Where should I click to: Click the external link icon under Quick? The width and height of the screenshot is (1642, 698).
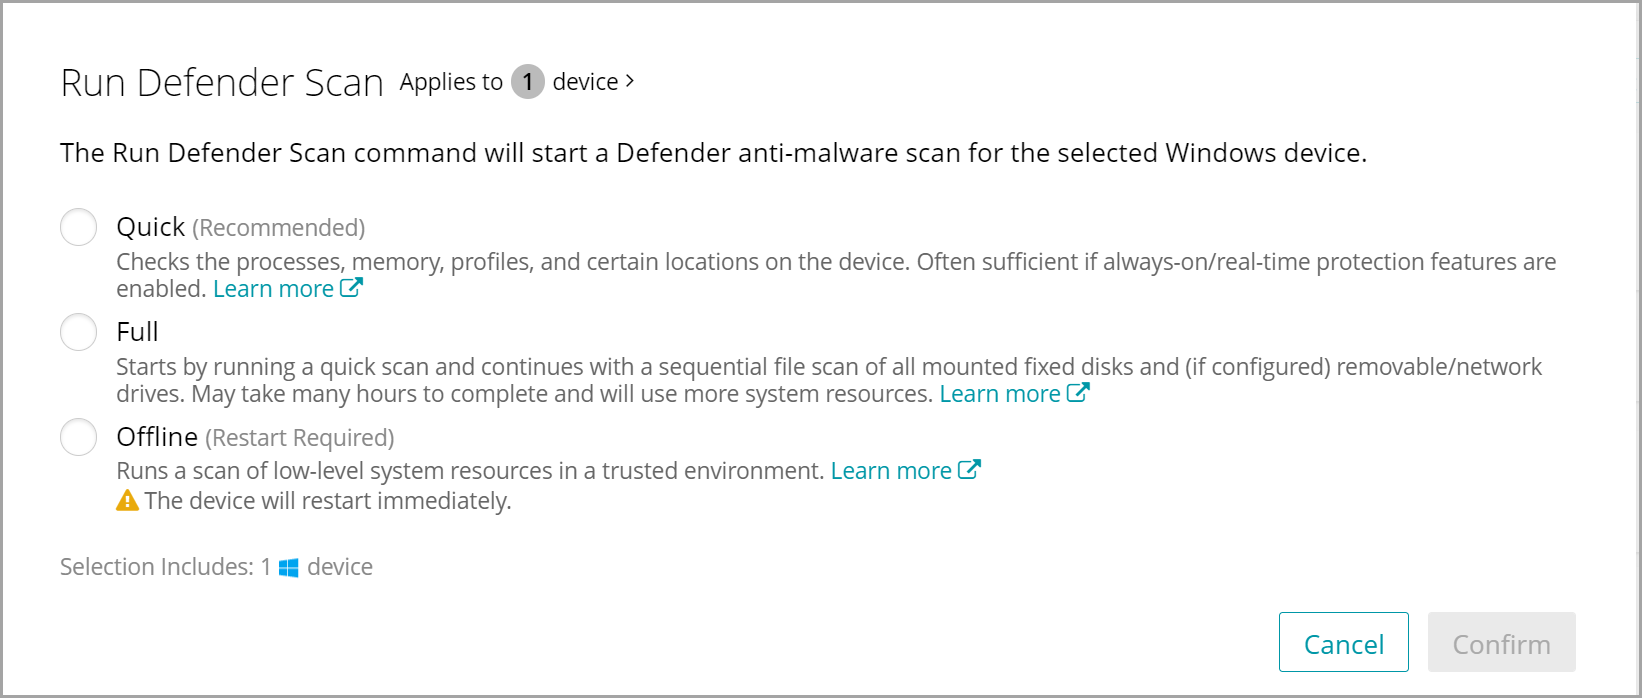[x=351, y=288]
